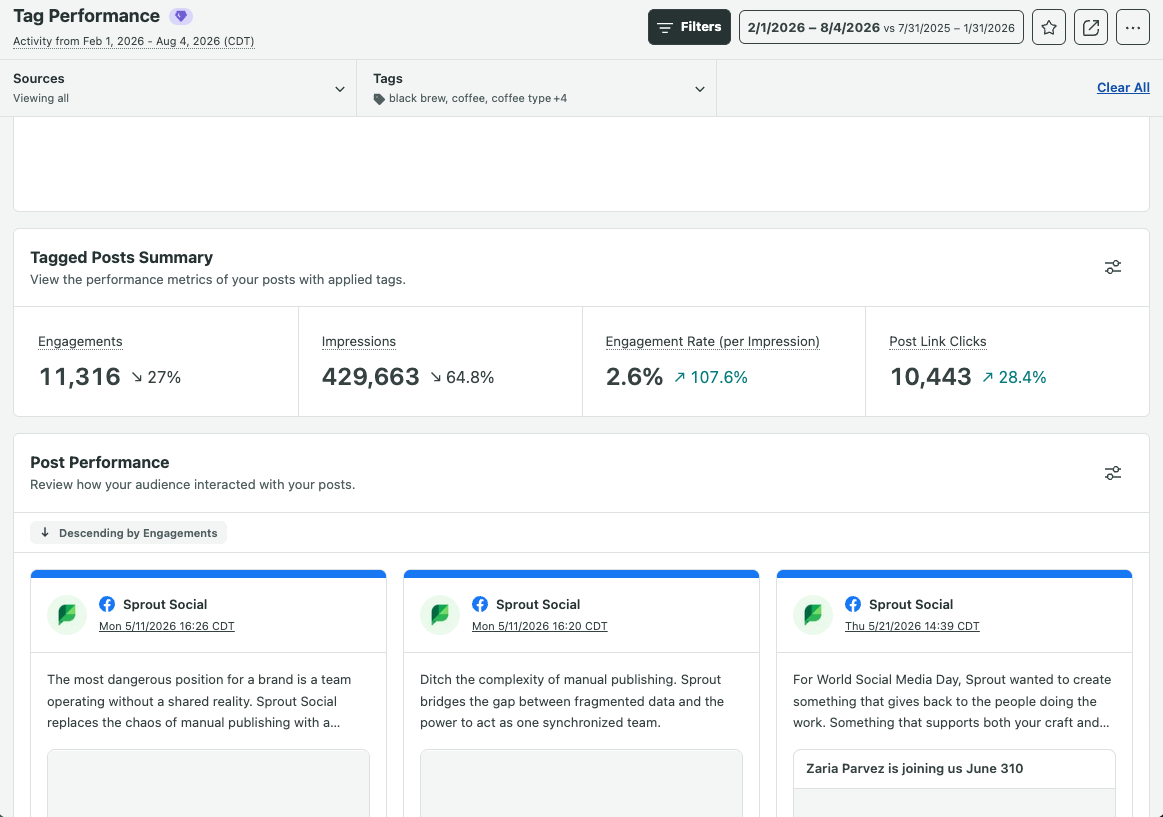
Task: Open Post Performance settings sliders icon
Action: (x=1113, y=473)
